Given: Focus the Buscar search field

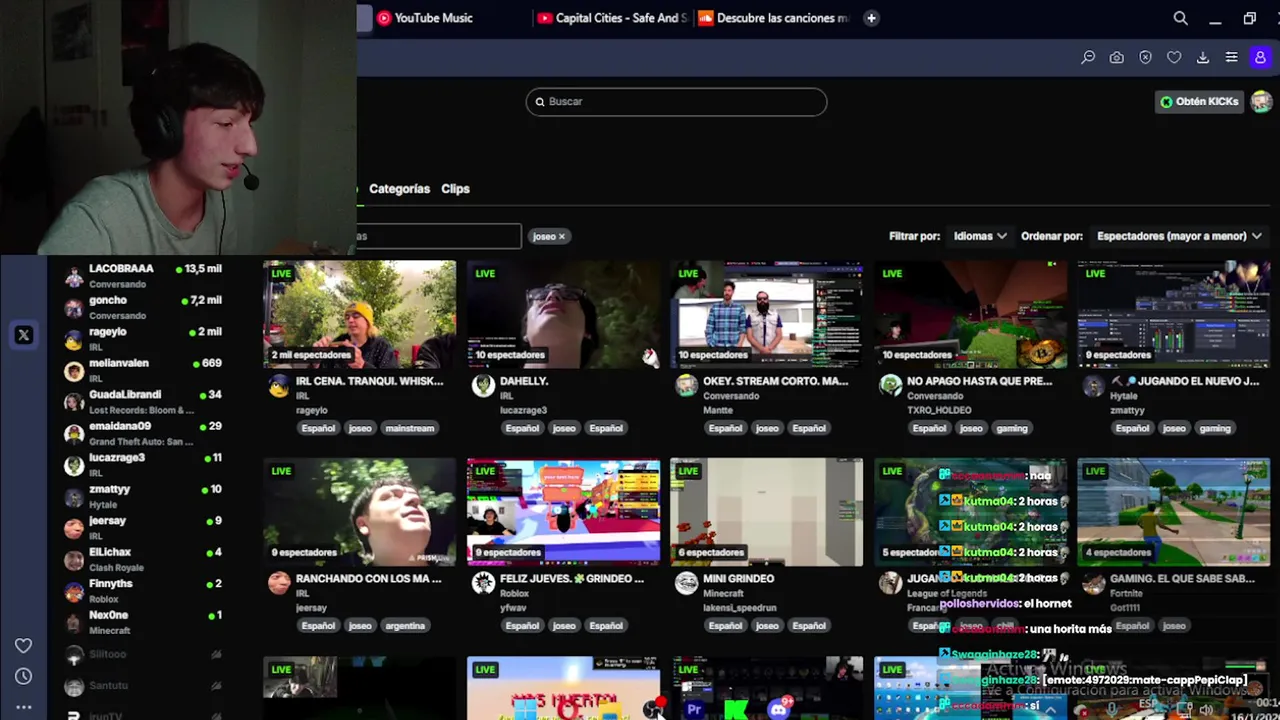Looking at the screenshot, I should click(x=676, y=101).
